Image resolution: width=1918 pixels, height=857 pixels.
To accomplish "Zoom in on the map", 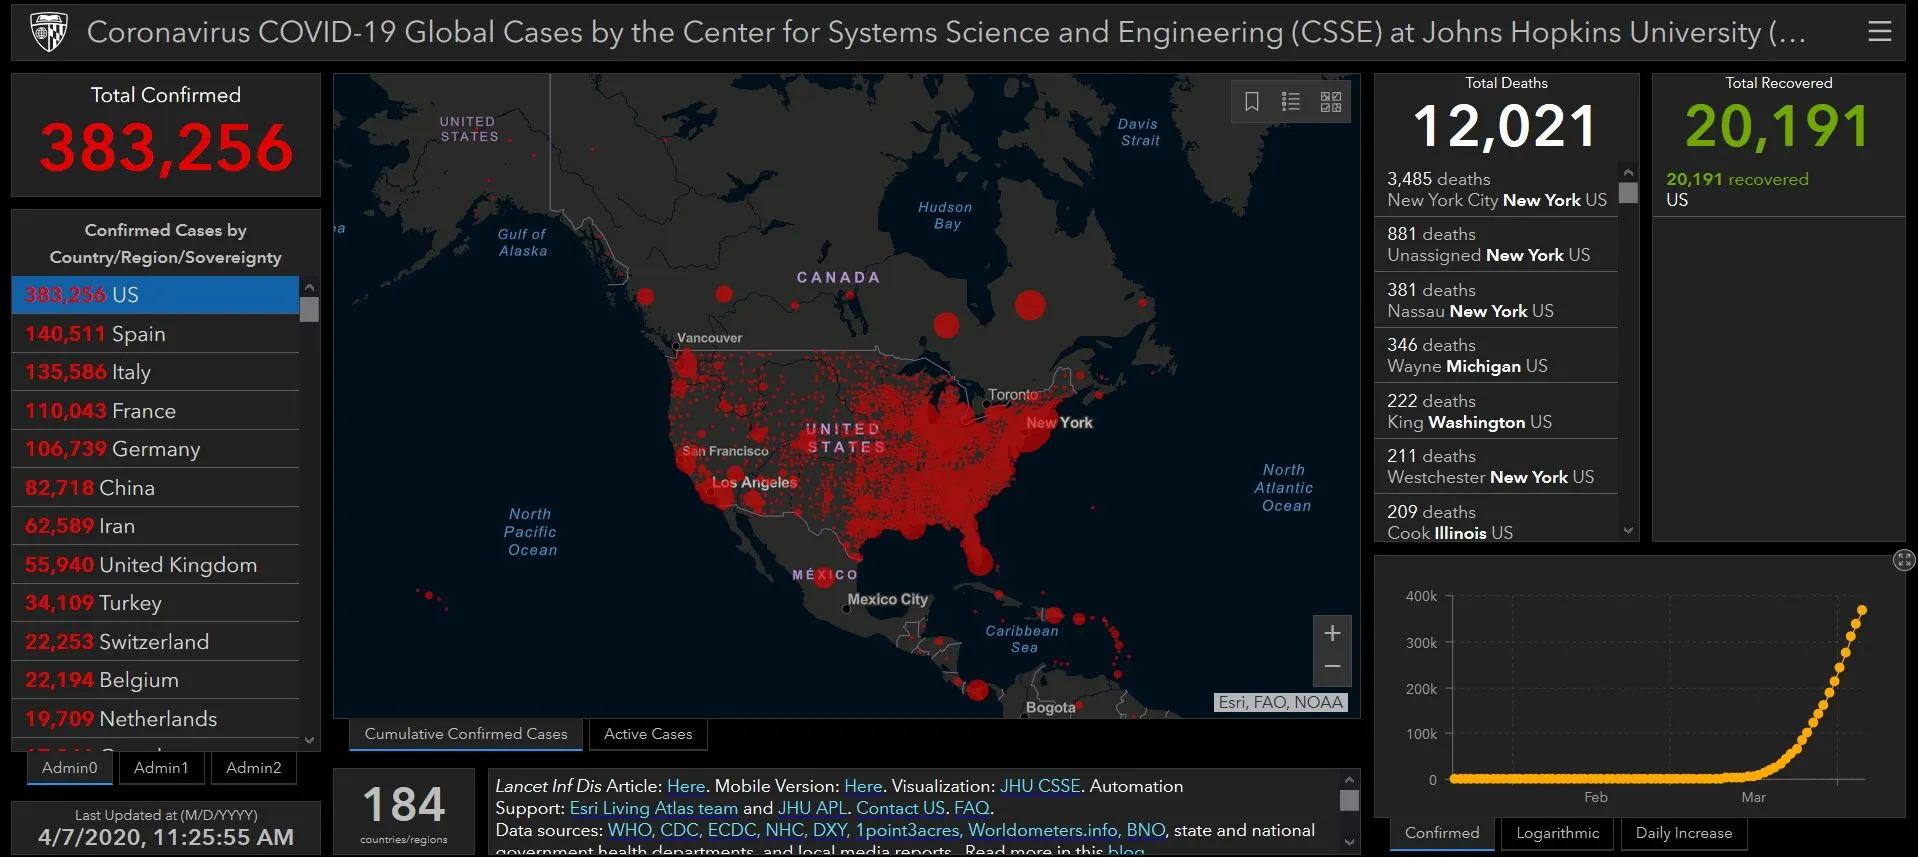I will point(1332,633).
